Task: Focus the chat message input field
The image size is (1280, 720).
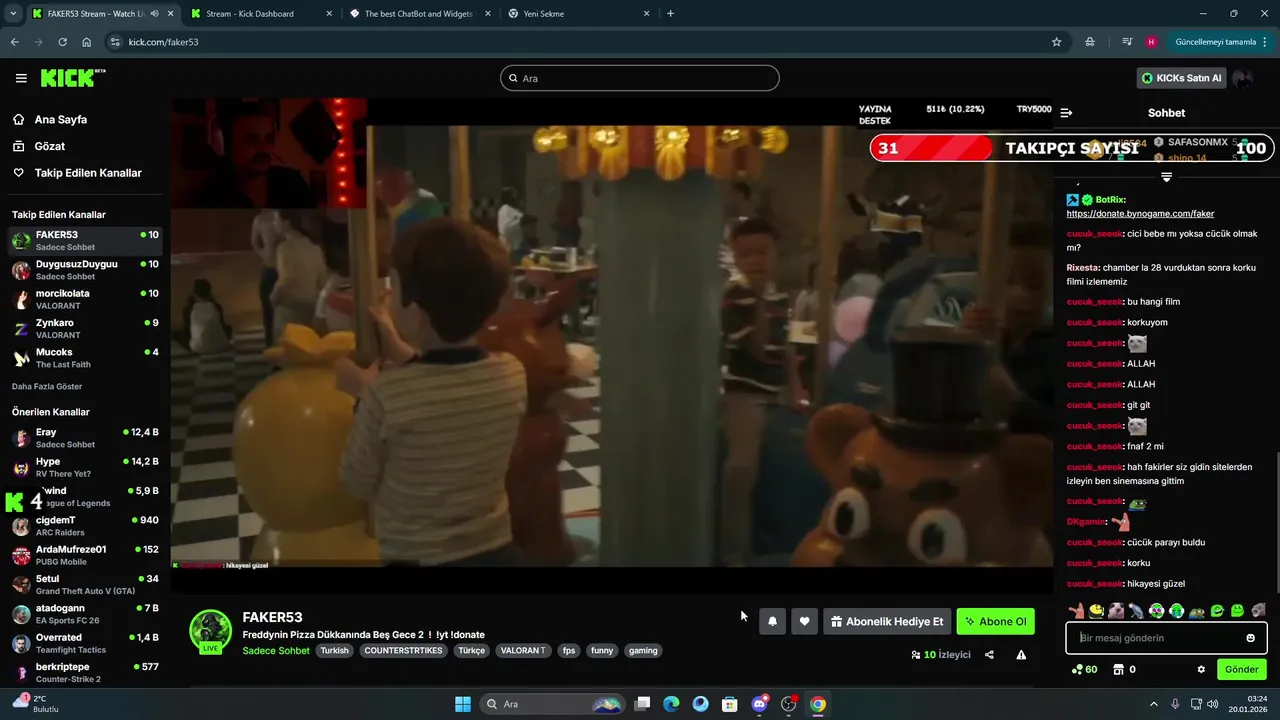Action: [1166, 638]
